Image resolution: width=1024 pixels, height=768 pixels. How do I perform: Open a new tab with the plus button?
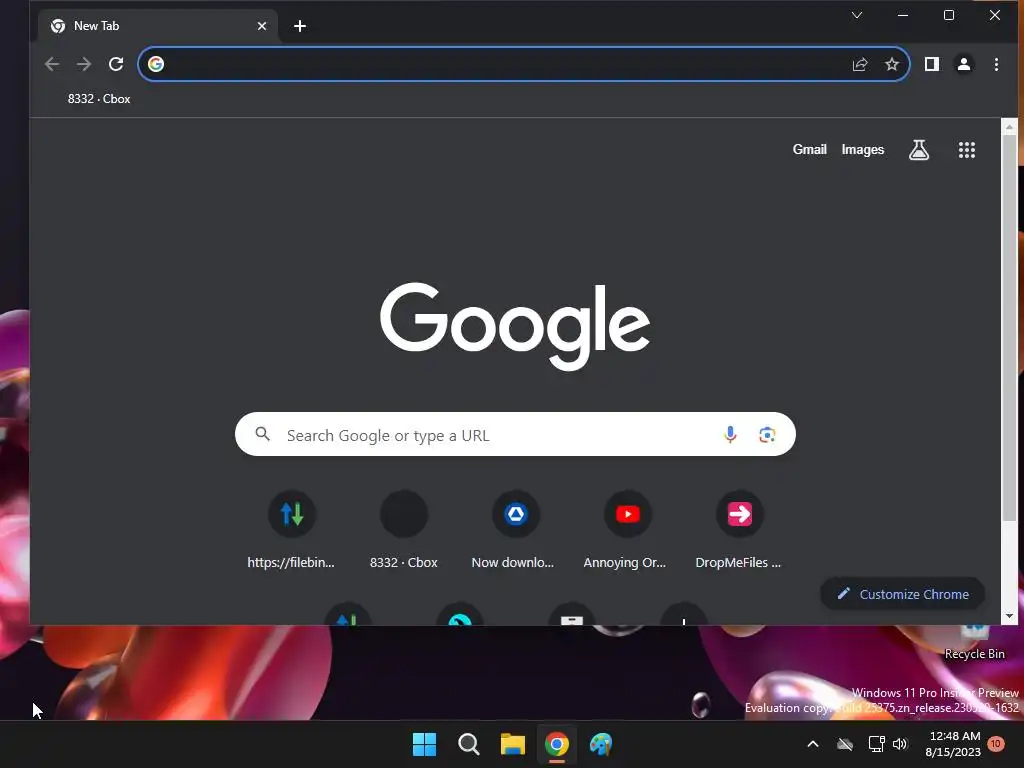(x=300, y=26)
